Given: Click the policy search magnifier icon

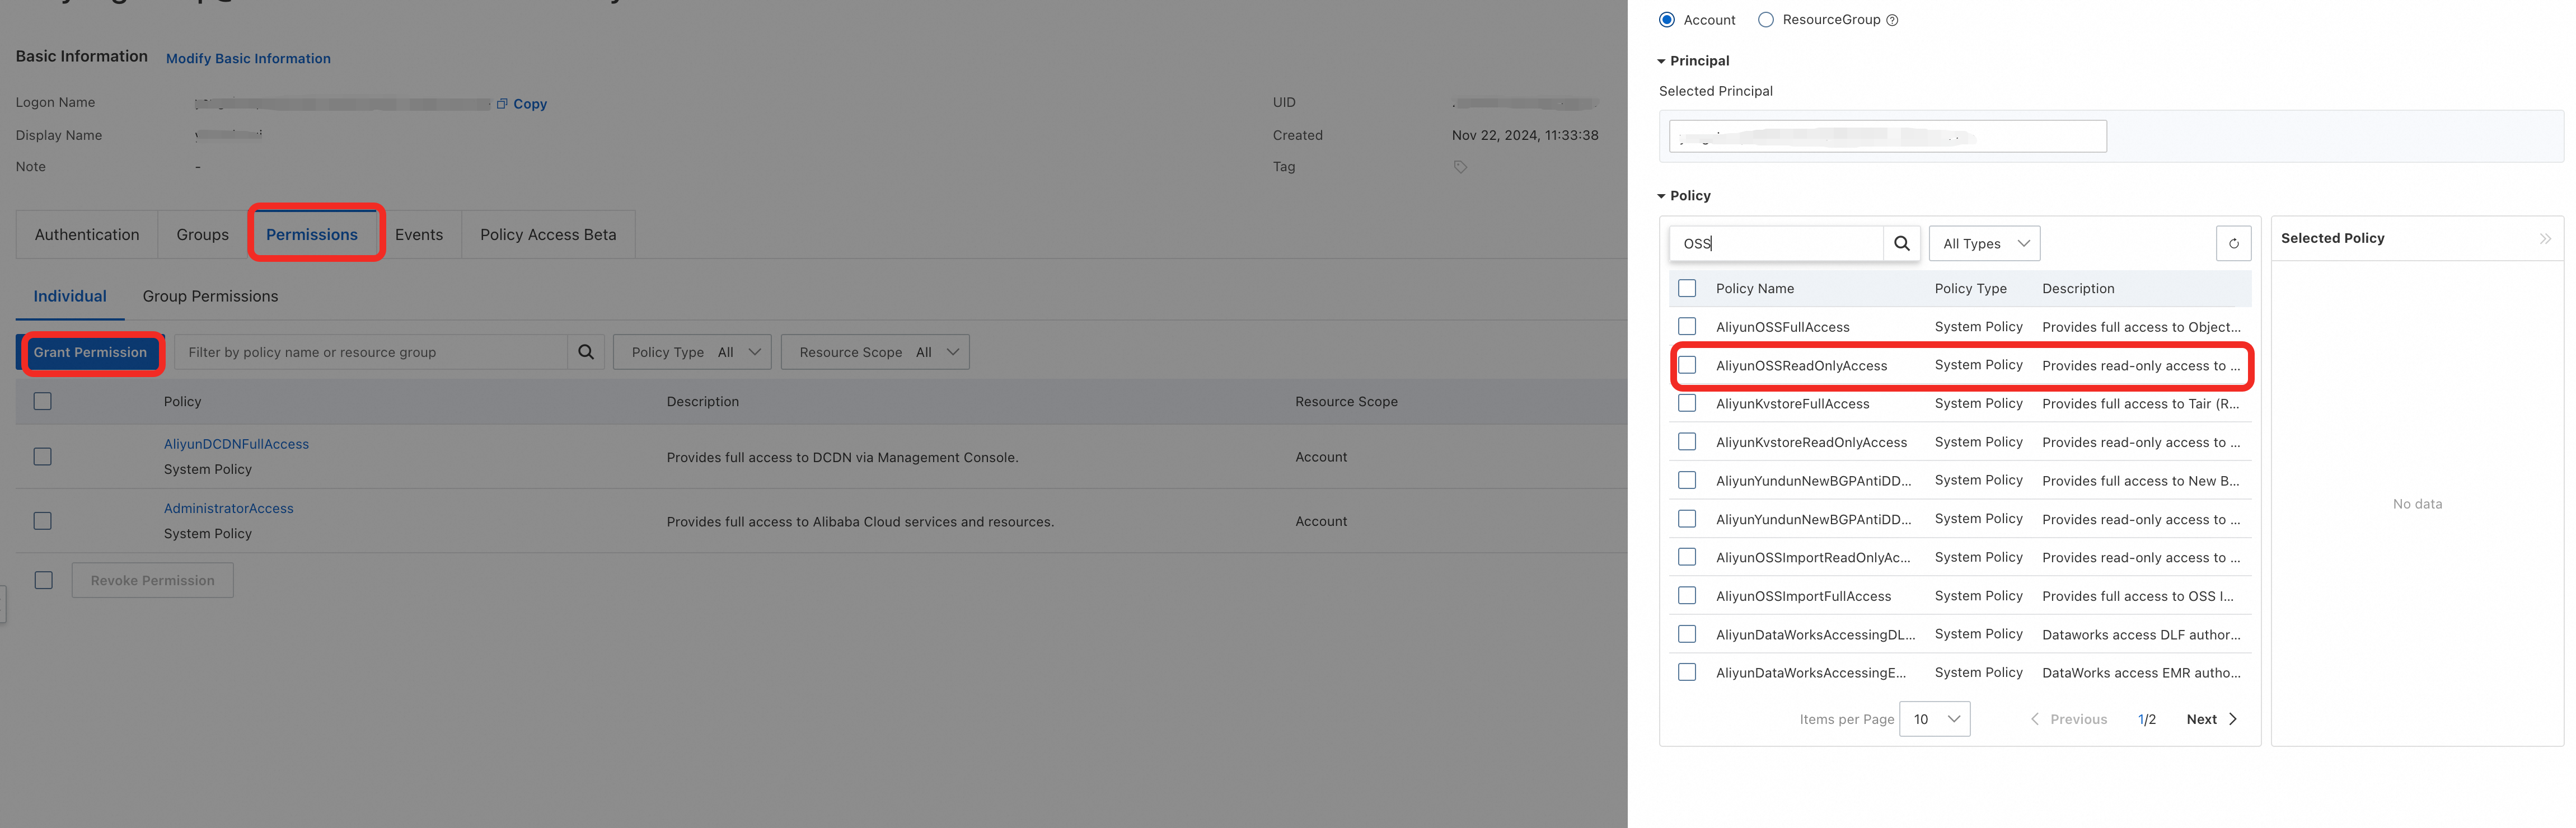Looking at the screenshot, I should point(1901,243).
